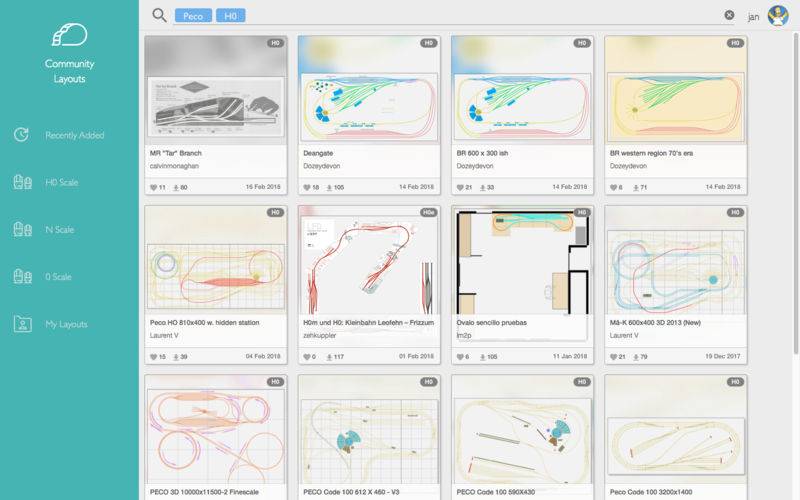Like the Deangate layout with heart icon
The image size is (800, 500).
[x=307, y=187]
